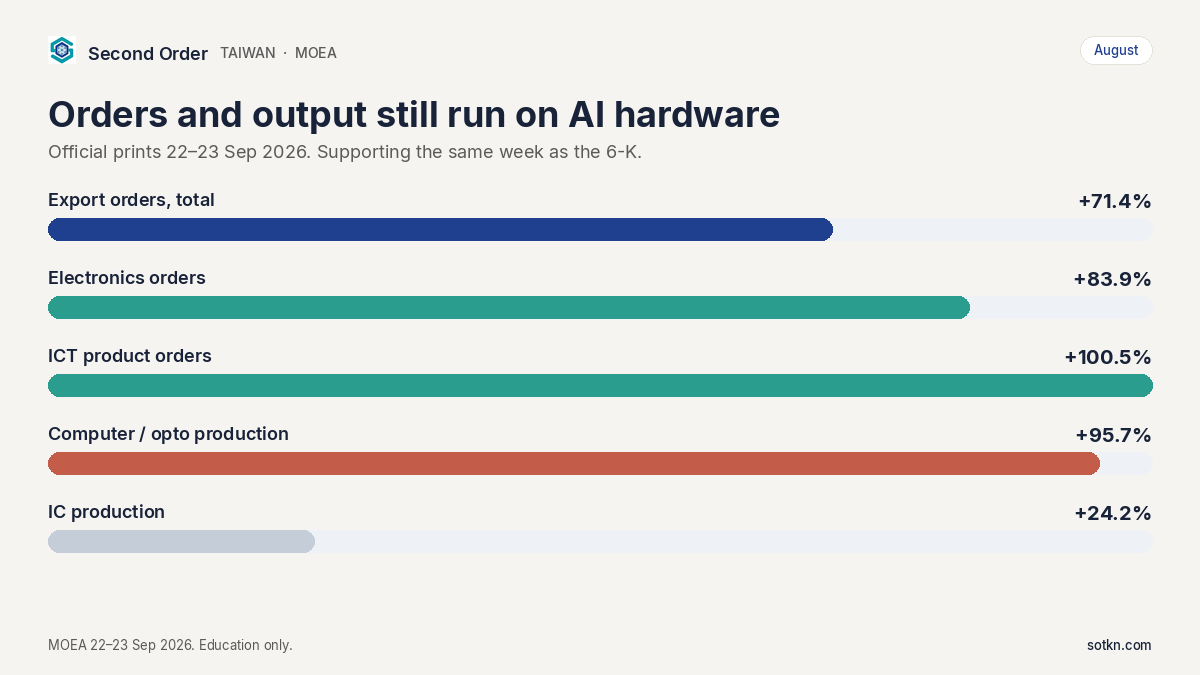The height and width of the screenshot is (675, 1200).
Task: Select the August pill button
Action: pos(1116,50)
